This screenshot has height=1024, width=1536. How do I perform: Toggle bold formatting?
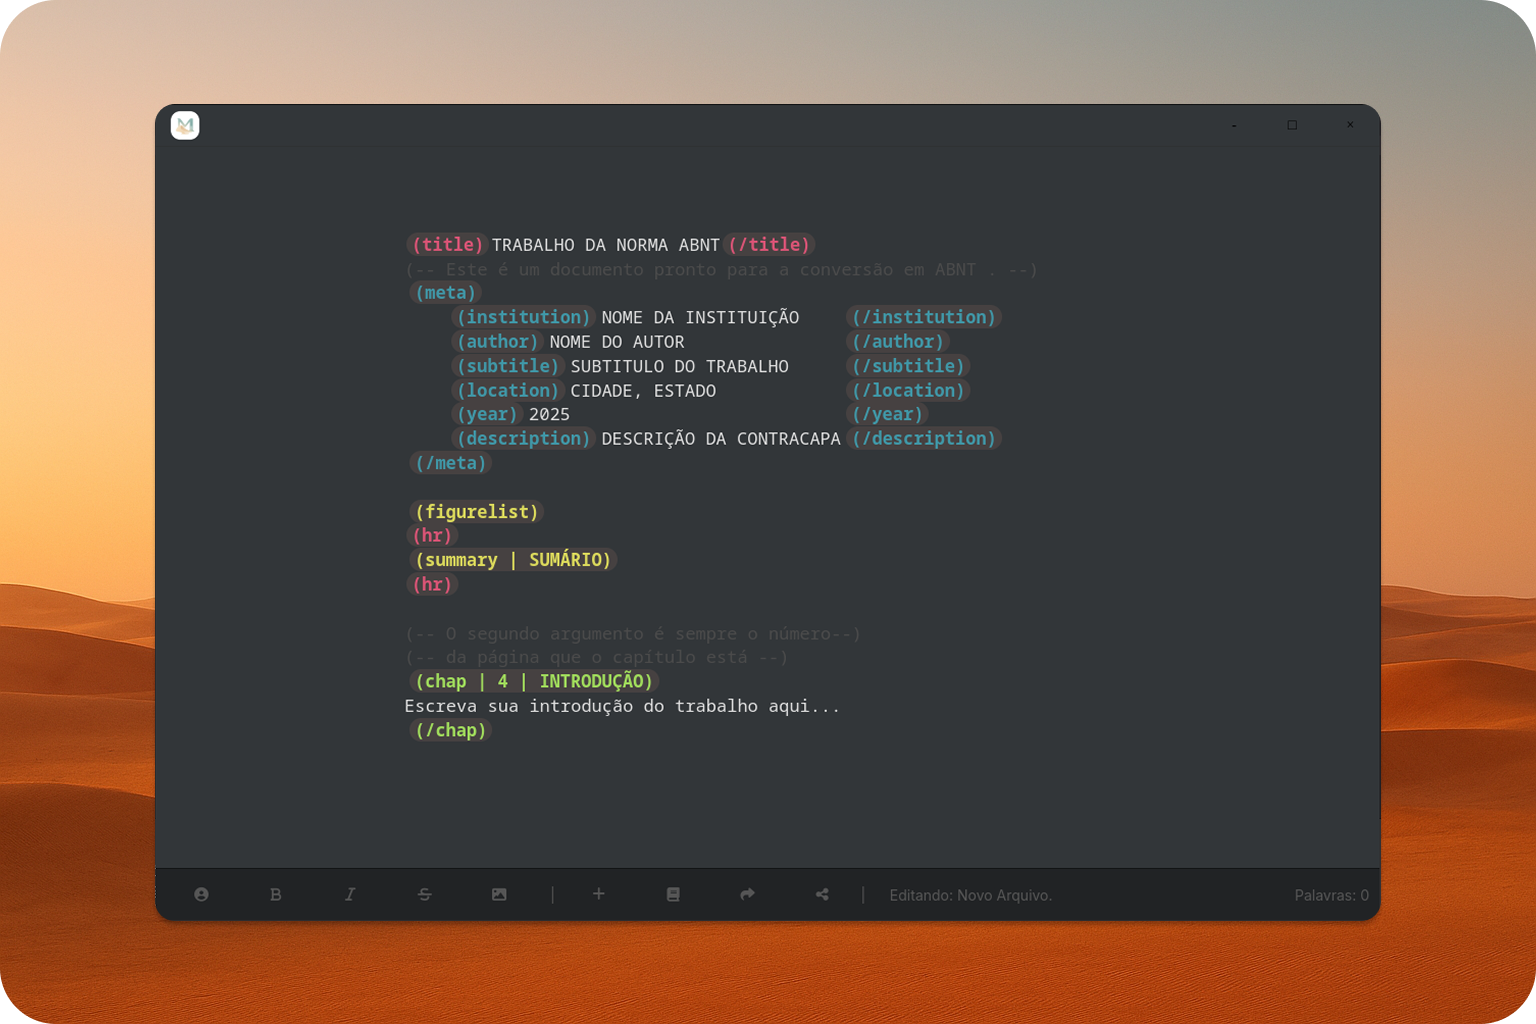click(276, 895)
